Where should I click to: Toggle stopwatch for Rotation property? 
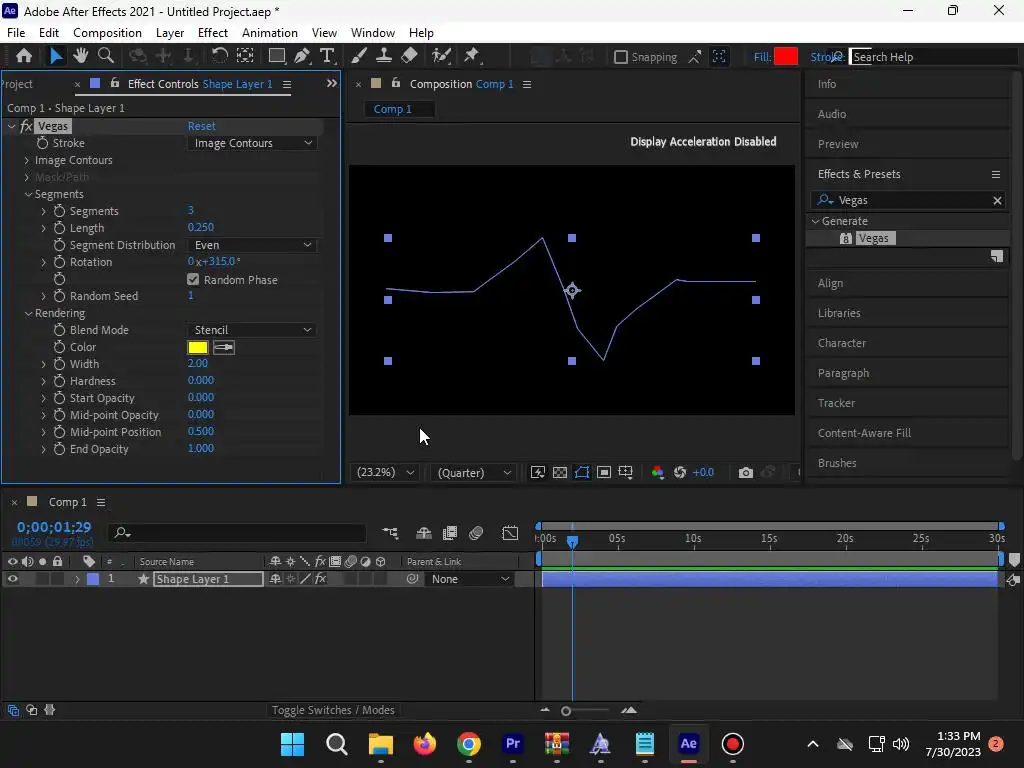tap(59, 262)
